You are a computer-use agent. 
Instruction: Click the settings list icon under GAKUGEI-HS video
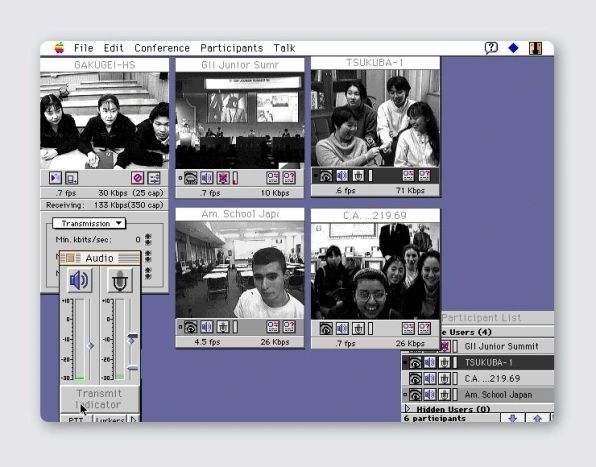point(154,178)
